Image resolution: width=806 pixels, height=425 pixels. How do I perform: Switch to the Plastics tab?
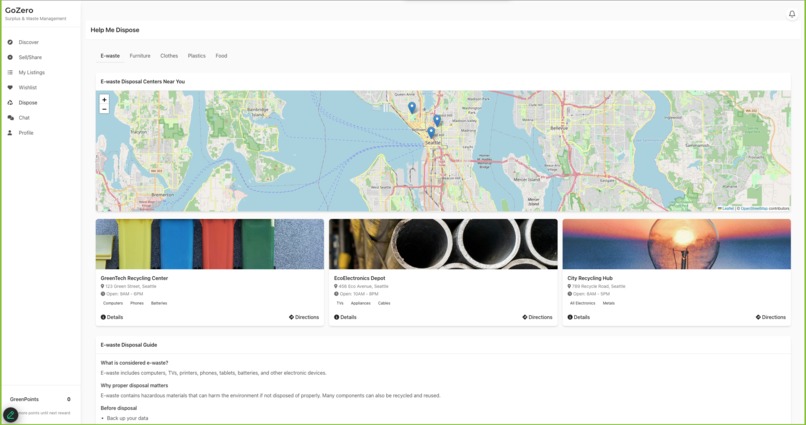[x=196, y=56]
